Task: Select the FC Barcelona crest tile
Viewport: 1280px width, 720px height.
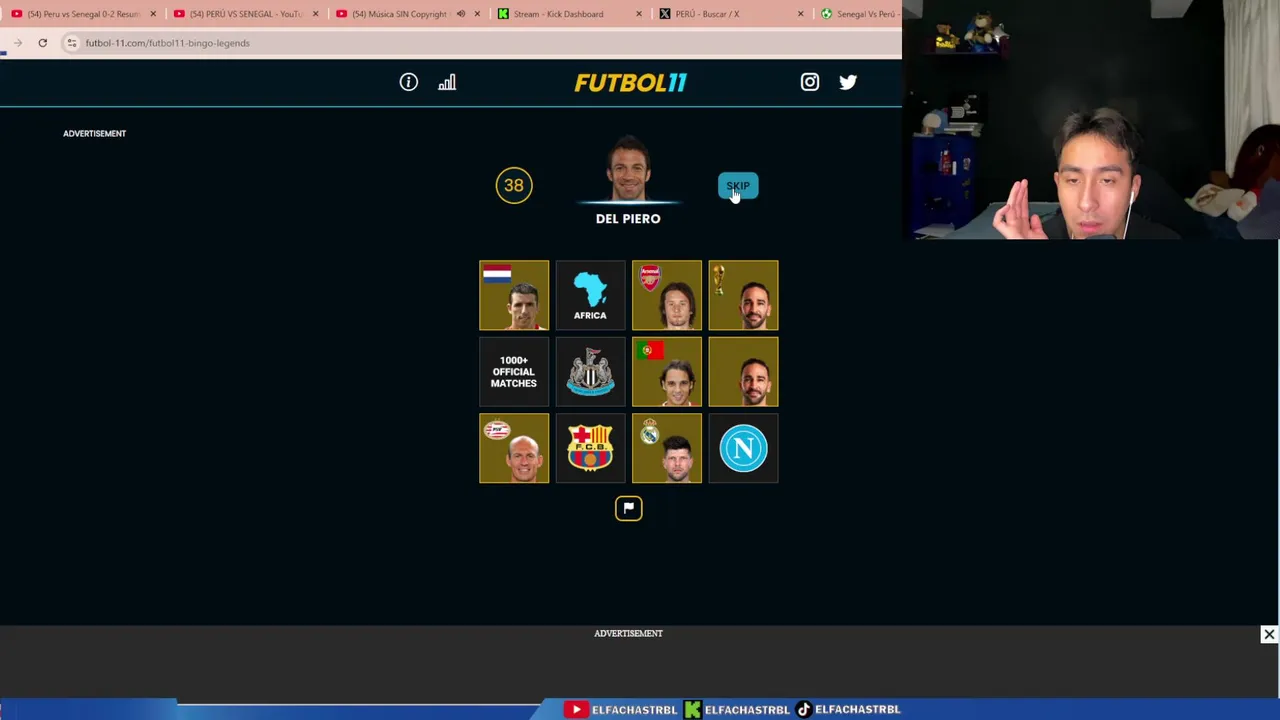Action: tap(590, 448)
